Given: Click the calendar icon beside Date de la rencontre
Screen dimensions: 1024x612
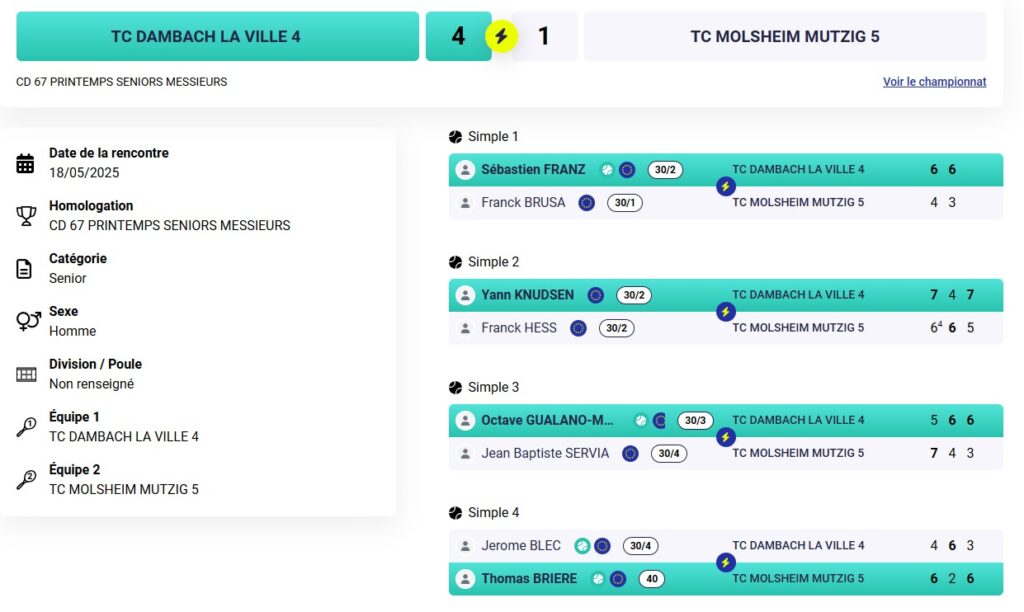Looking at the screenshot, I should (x=25, y=163).
